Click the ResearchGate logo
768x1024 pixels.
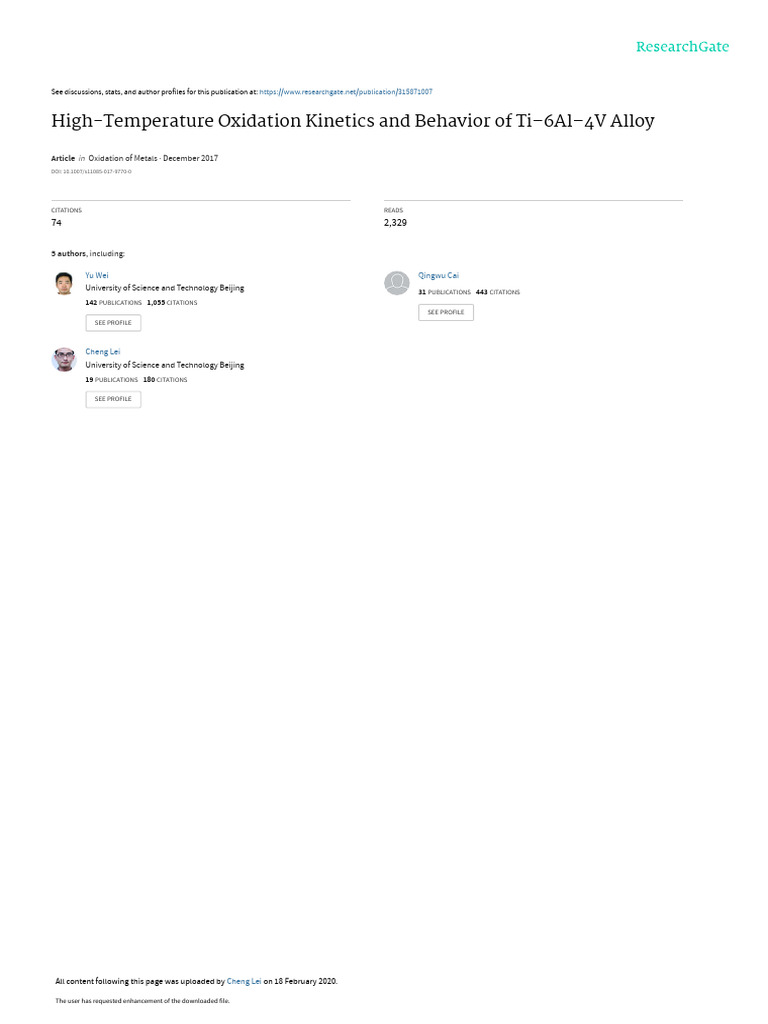click(682, 47)
